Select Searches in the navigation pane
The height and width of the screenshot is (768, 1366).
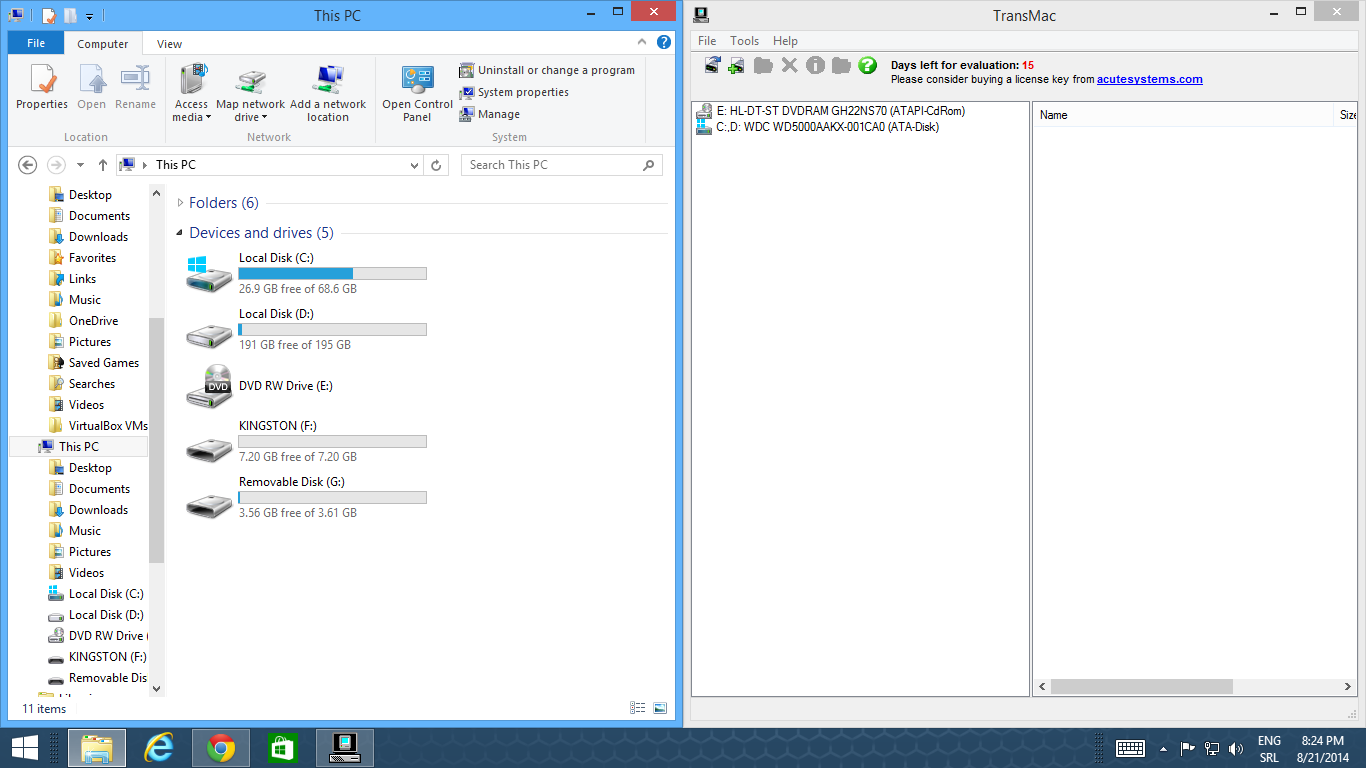coord(91,384)
